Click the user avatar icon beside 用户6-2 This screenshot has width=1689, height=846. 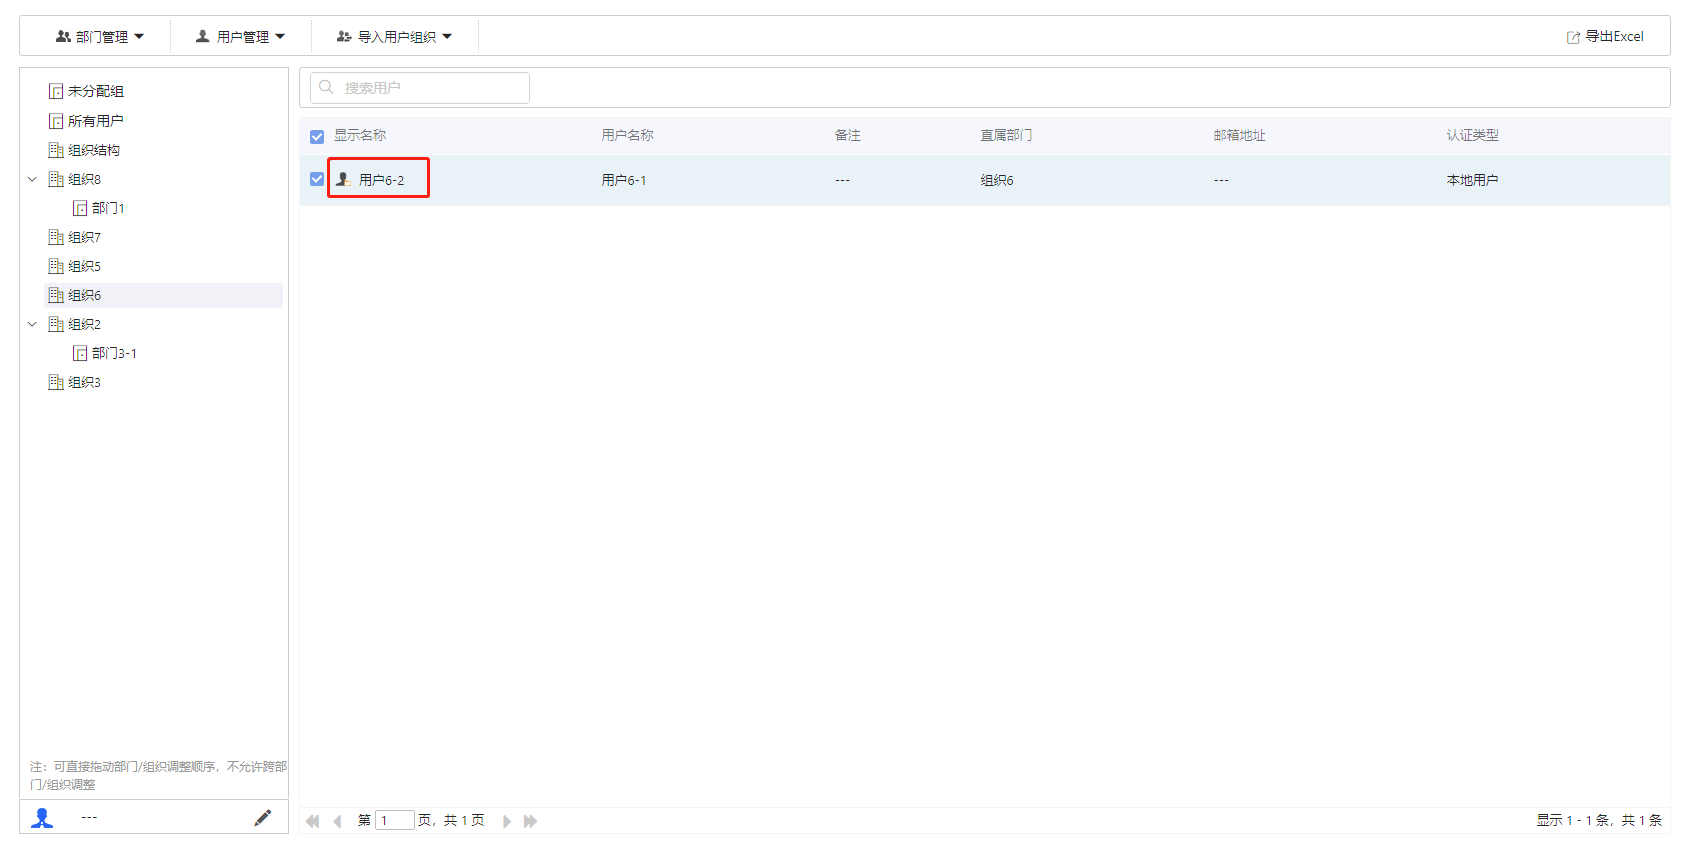(x=343, y=179)
